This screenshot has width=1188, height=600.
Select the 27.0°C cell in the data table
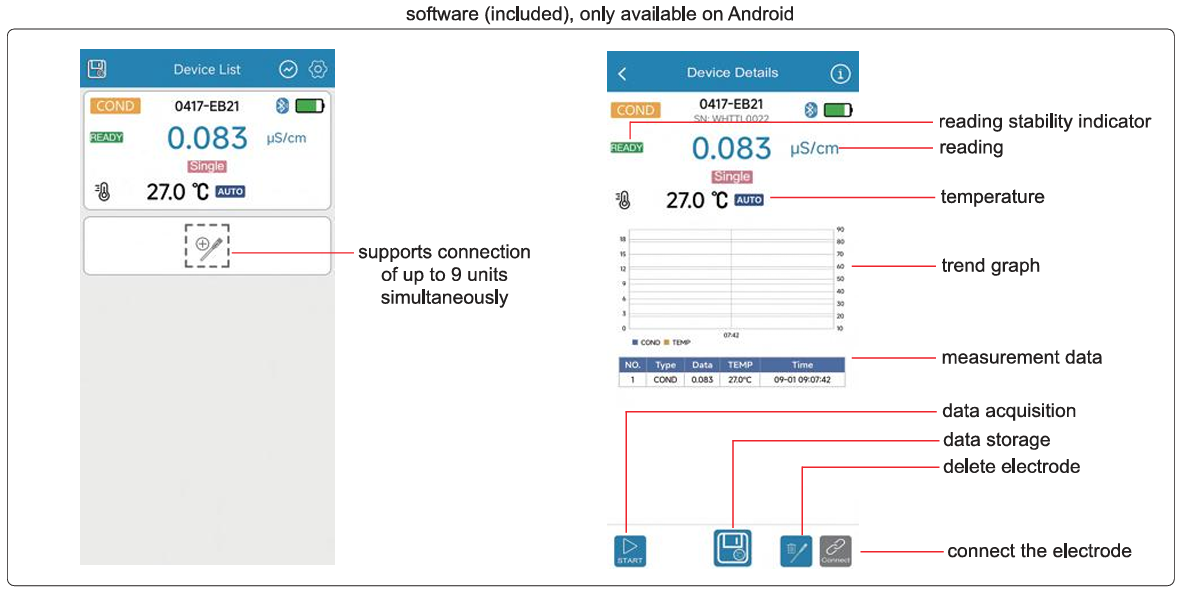point(740,380)
